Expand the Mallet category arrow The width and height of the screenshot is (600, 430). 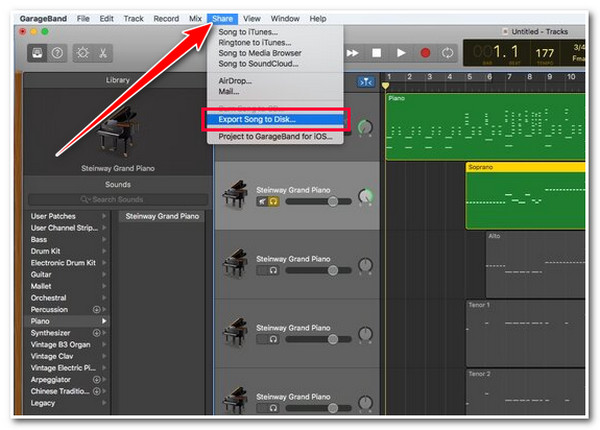104,286
